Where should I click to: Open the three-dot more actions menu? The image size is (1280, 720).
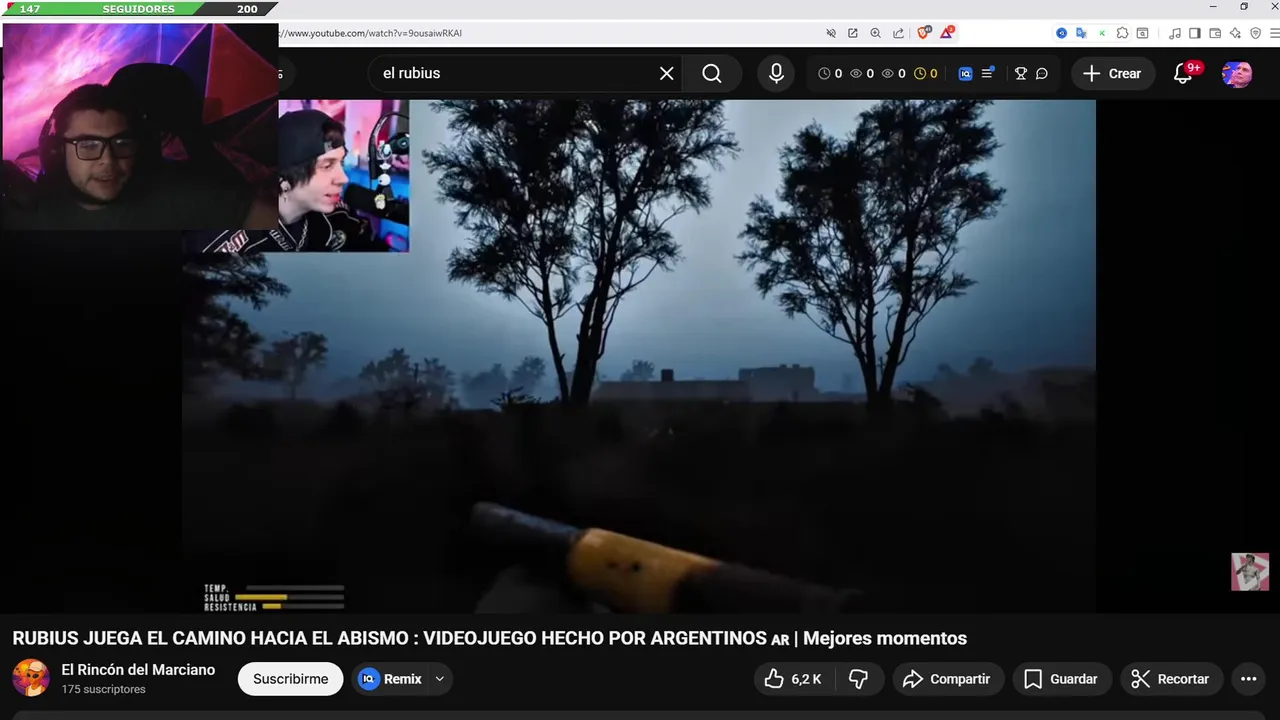tap(1248, 679)
